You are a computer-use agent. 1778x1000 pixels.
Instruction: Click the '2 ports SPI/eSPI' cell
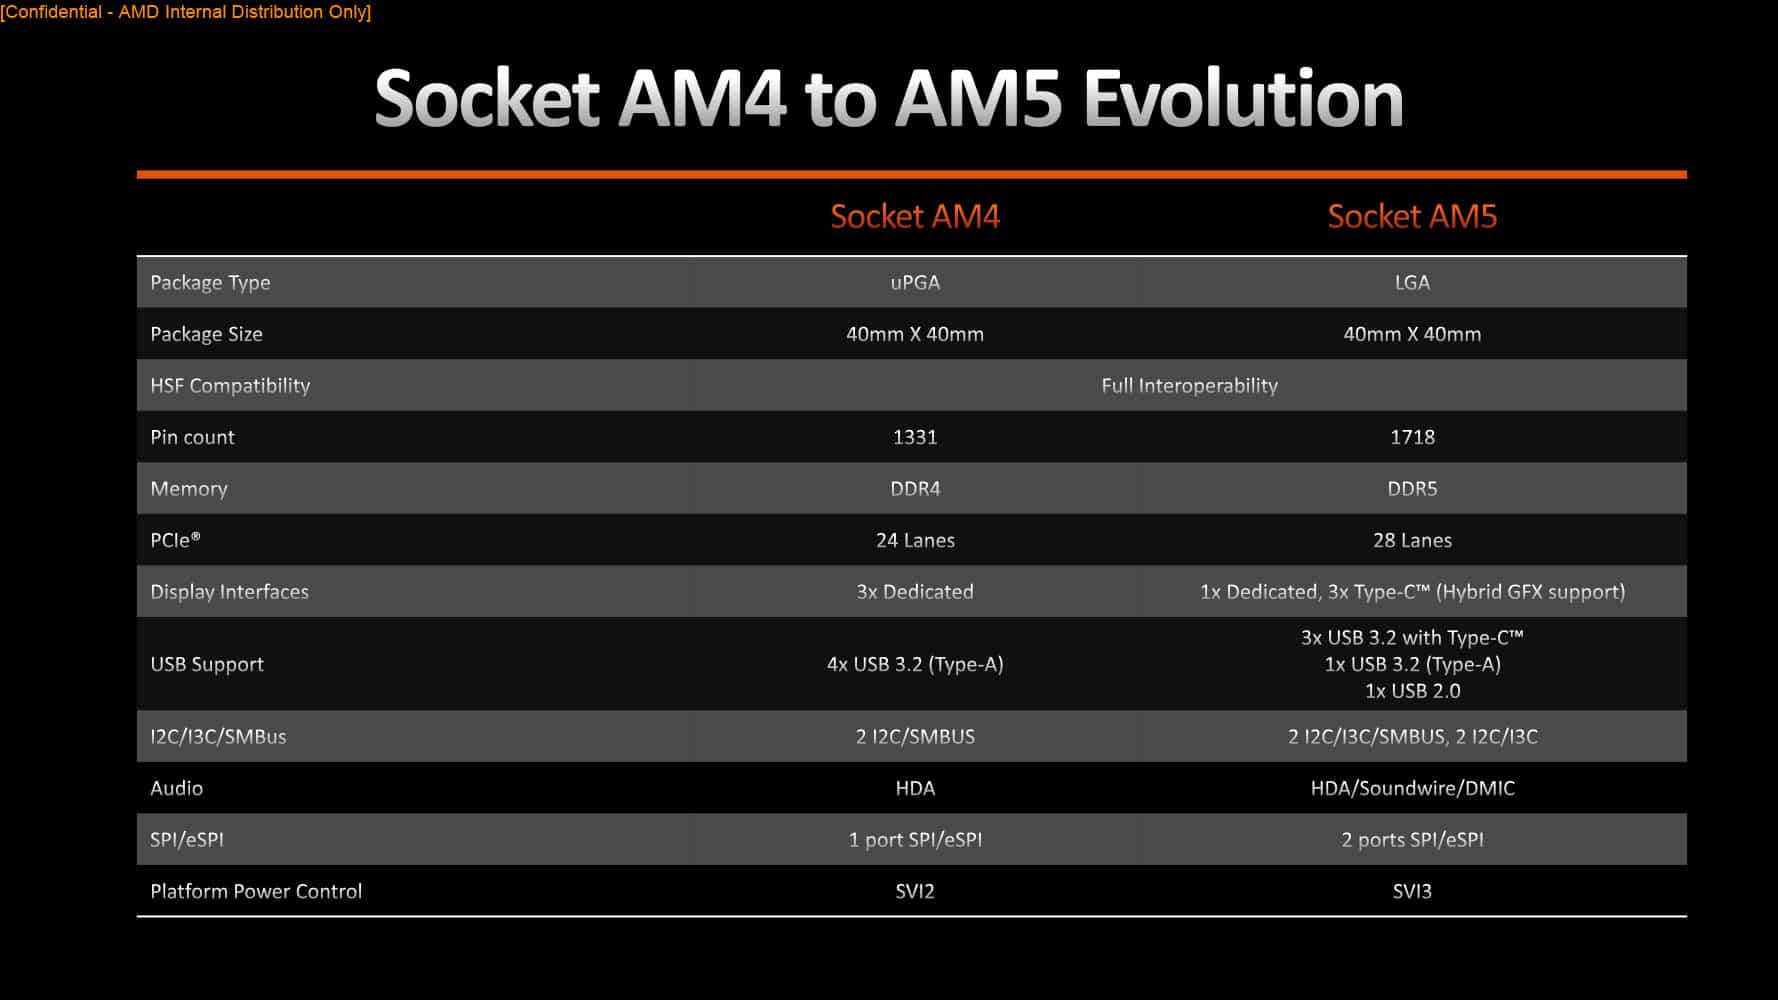pyautogui.click(x=1412, y=839)
